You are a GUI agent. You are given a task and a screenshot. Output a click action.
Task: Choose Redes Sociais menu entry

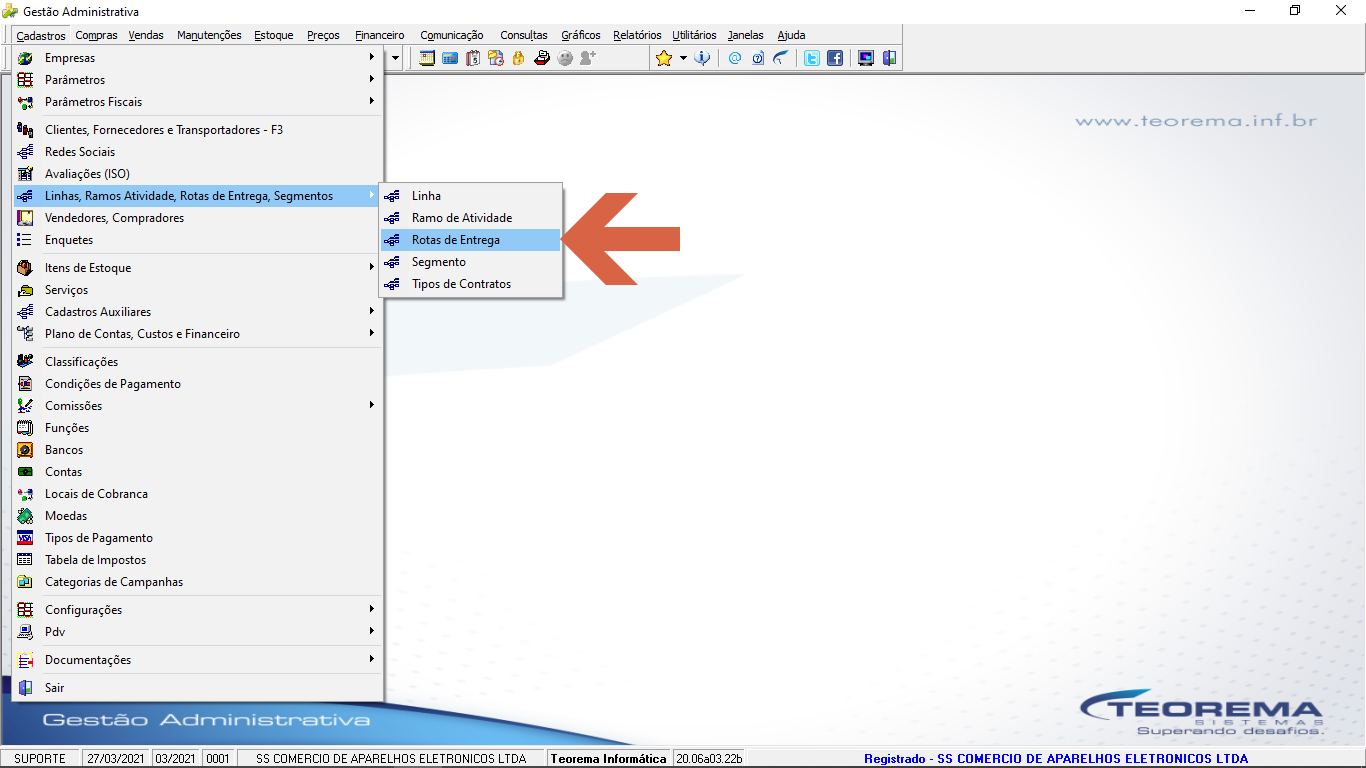[198, 152]
